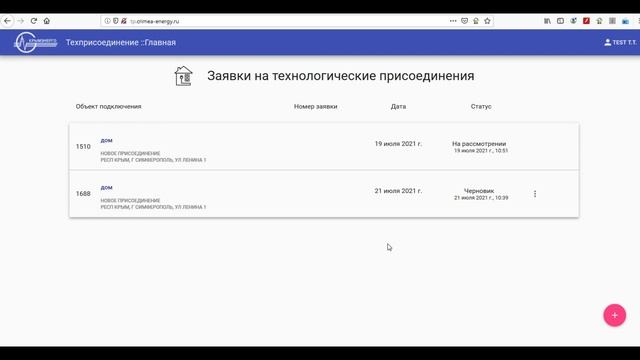
Task: Click the house icon beside the page heading
Action: coord(183,76)
